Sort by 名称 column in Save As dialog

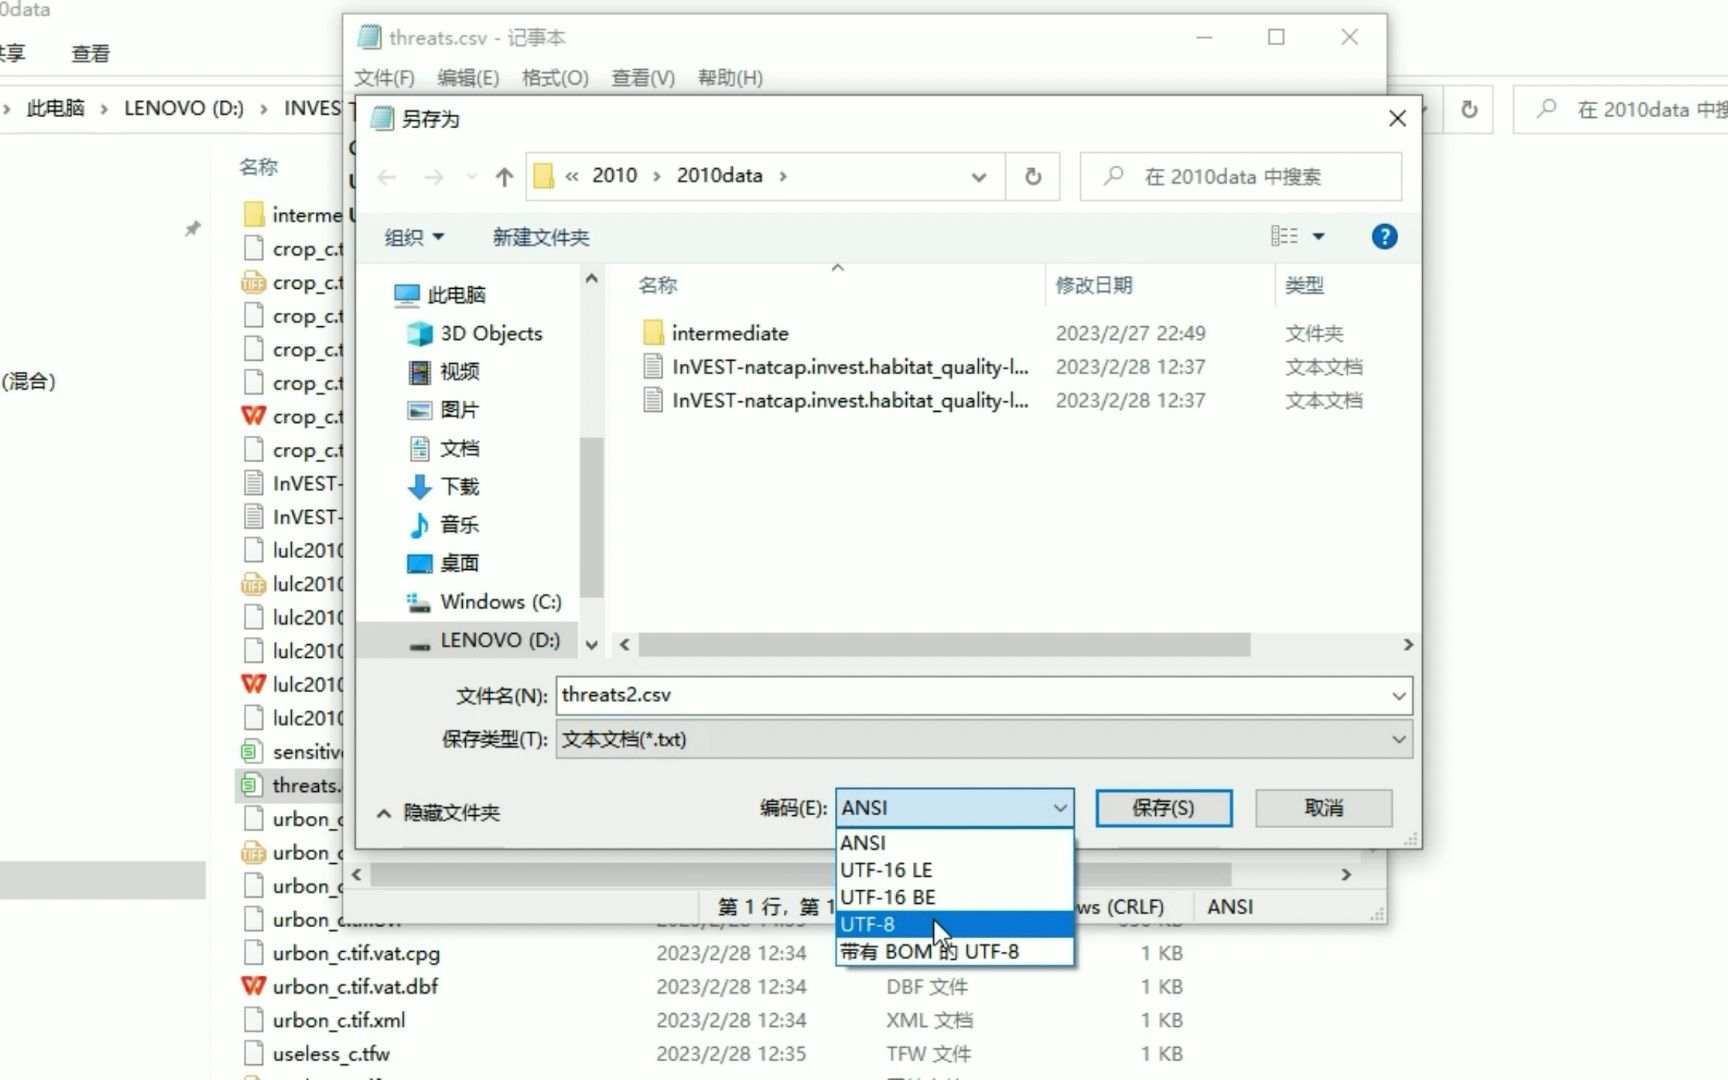658,286
